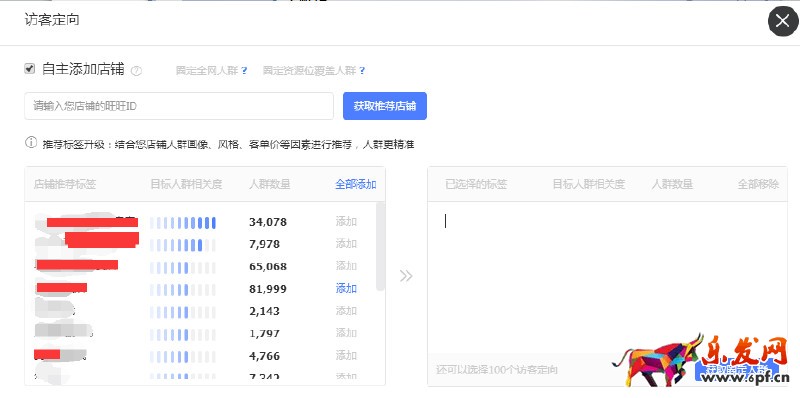Click the 旺旺ID input field
The image size is (800, 398).
click(179, 106)
